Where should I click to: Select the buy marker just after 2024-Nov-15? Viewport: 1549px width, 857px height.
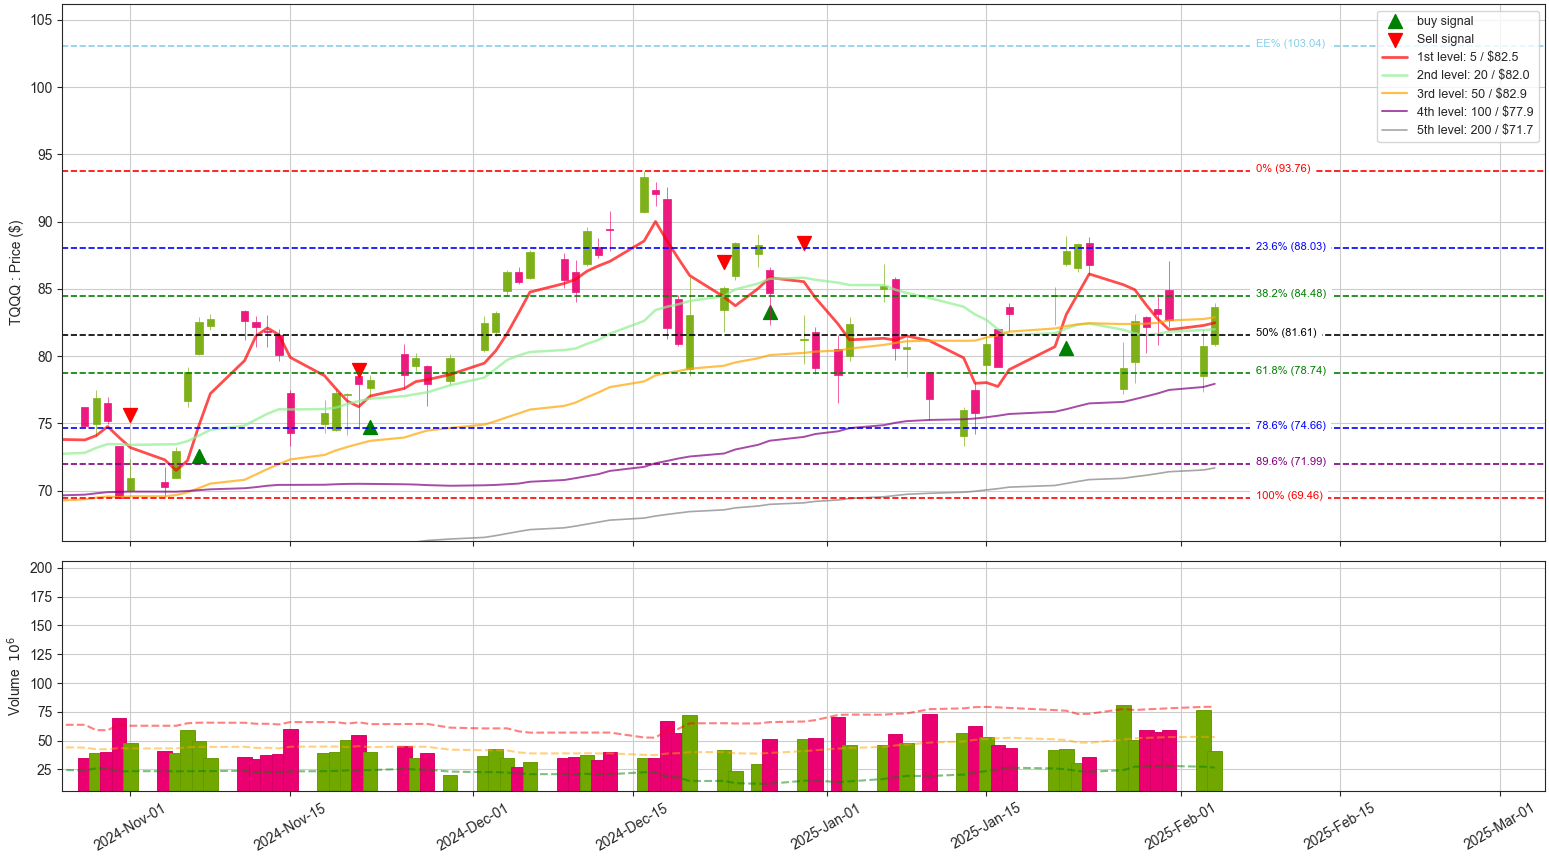(x=370, y=427)
